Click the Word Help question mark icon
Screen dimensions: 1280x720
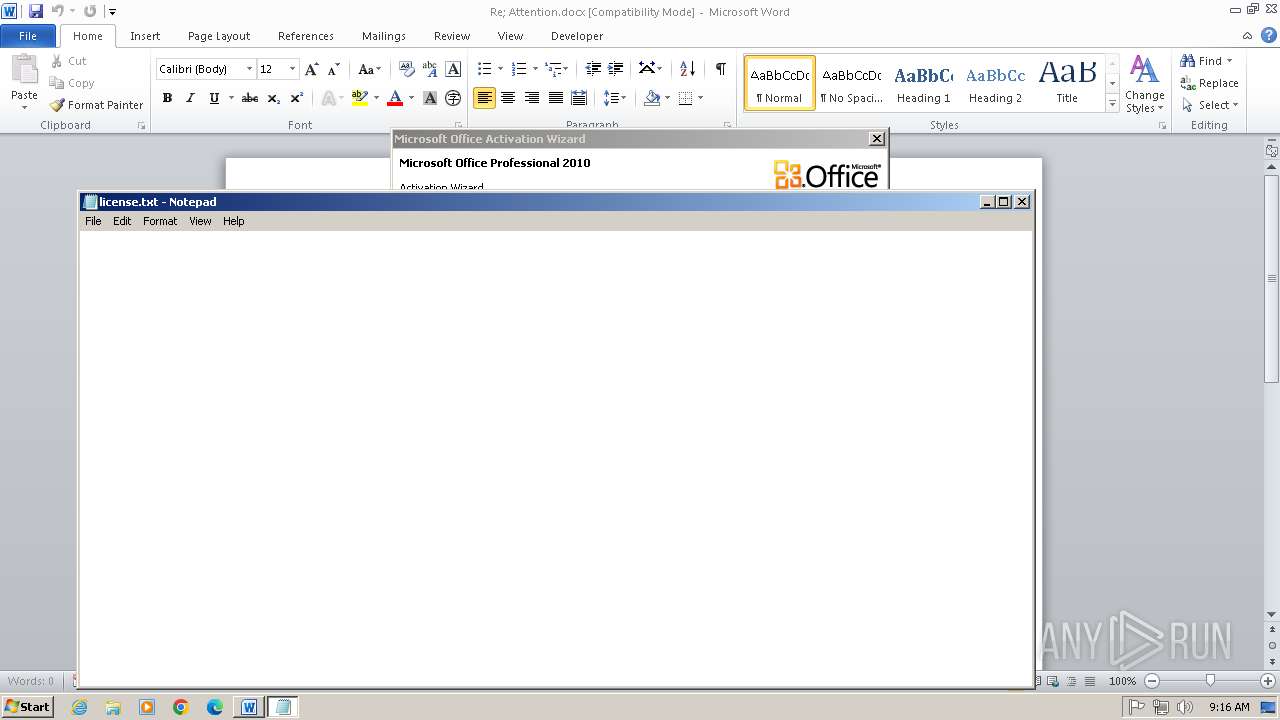[x=1268, y=35]
